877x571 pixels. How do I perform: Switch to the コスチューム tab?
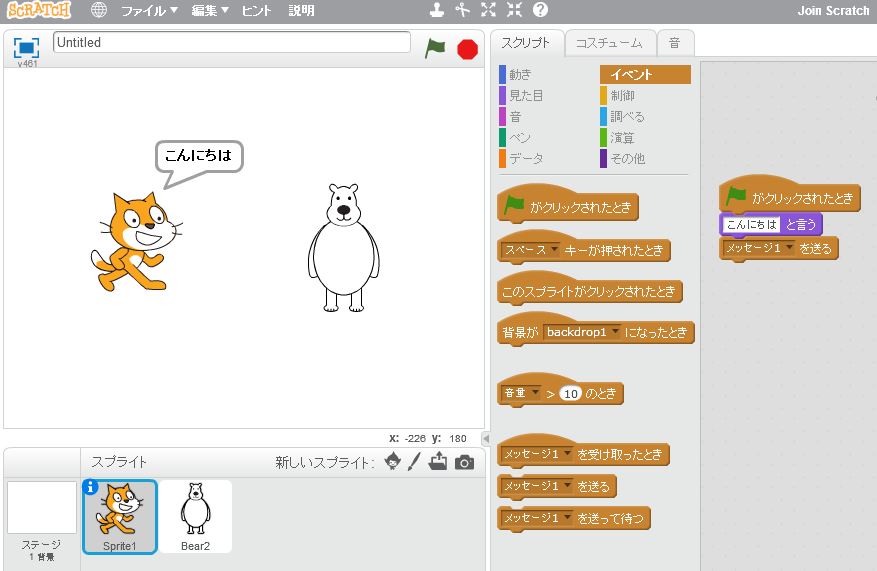click(610, 43)
